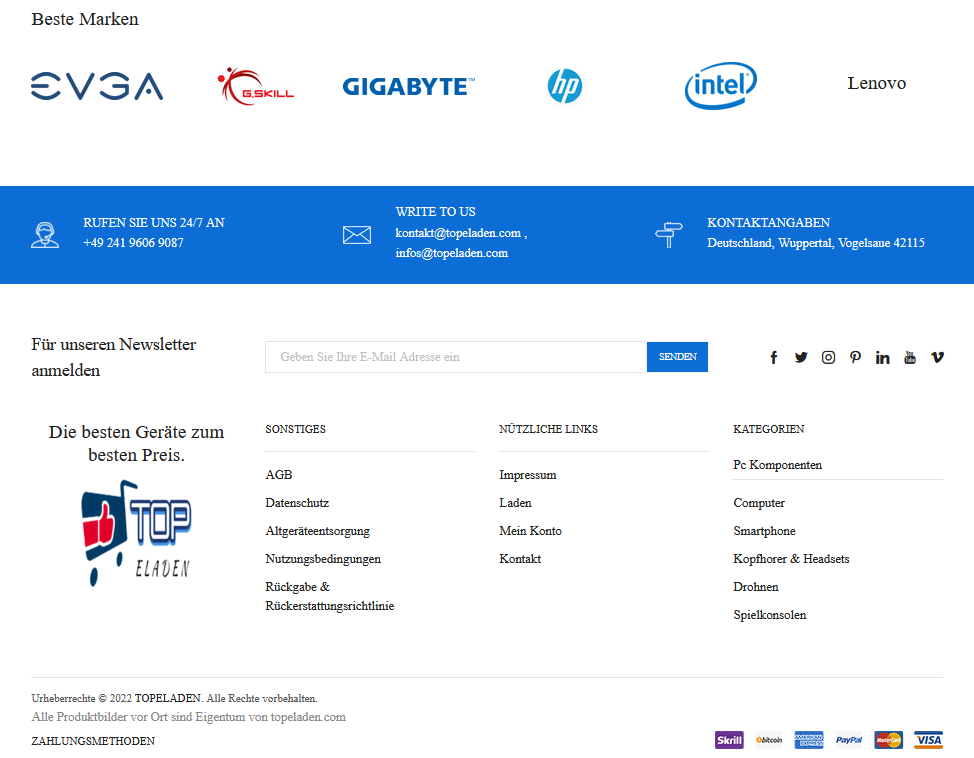Image resolution: width=974 pixels, height=758 pixels.
Task: Click the Intel brand logo
Action: point(721,86)
